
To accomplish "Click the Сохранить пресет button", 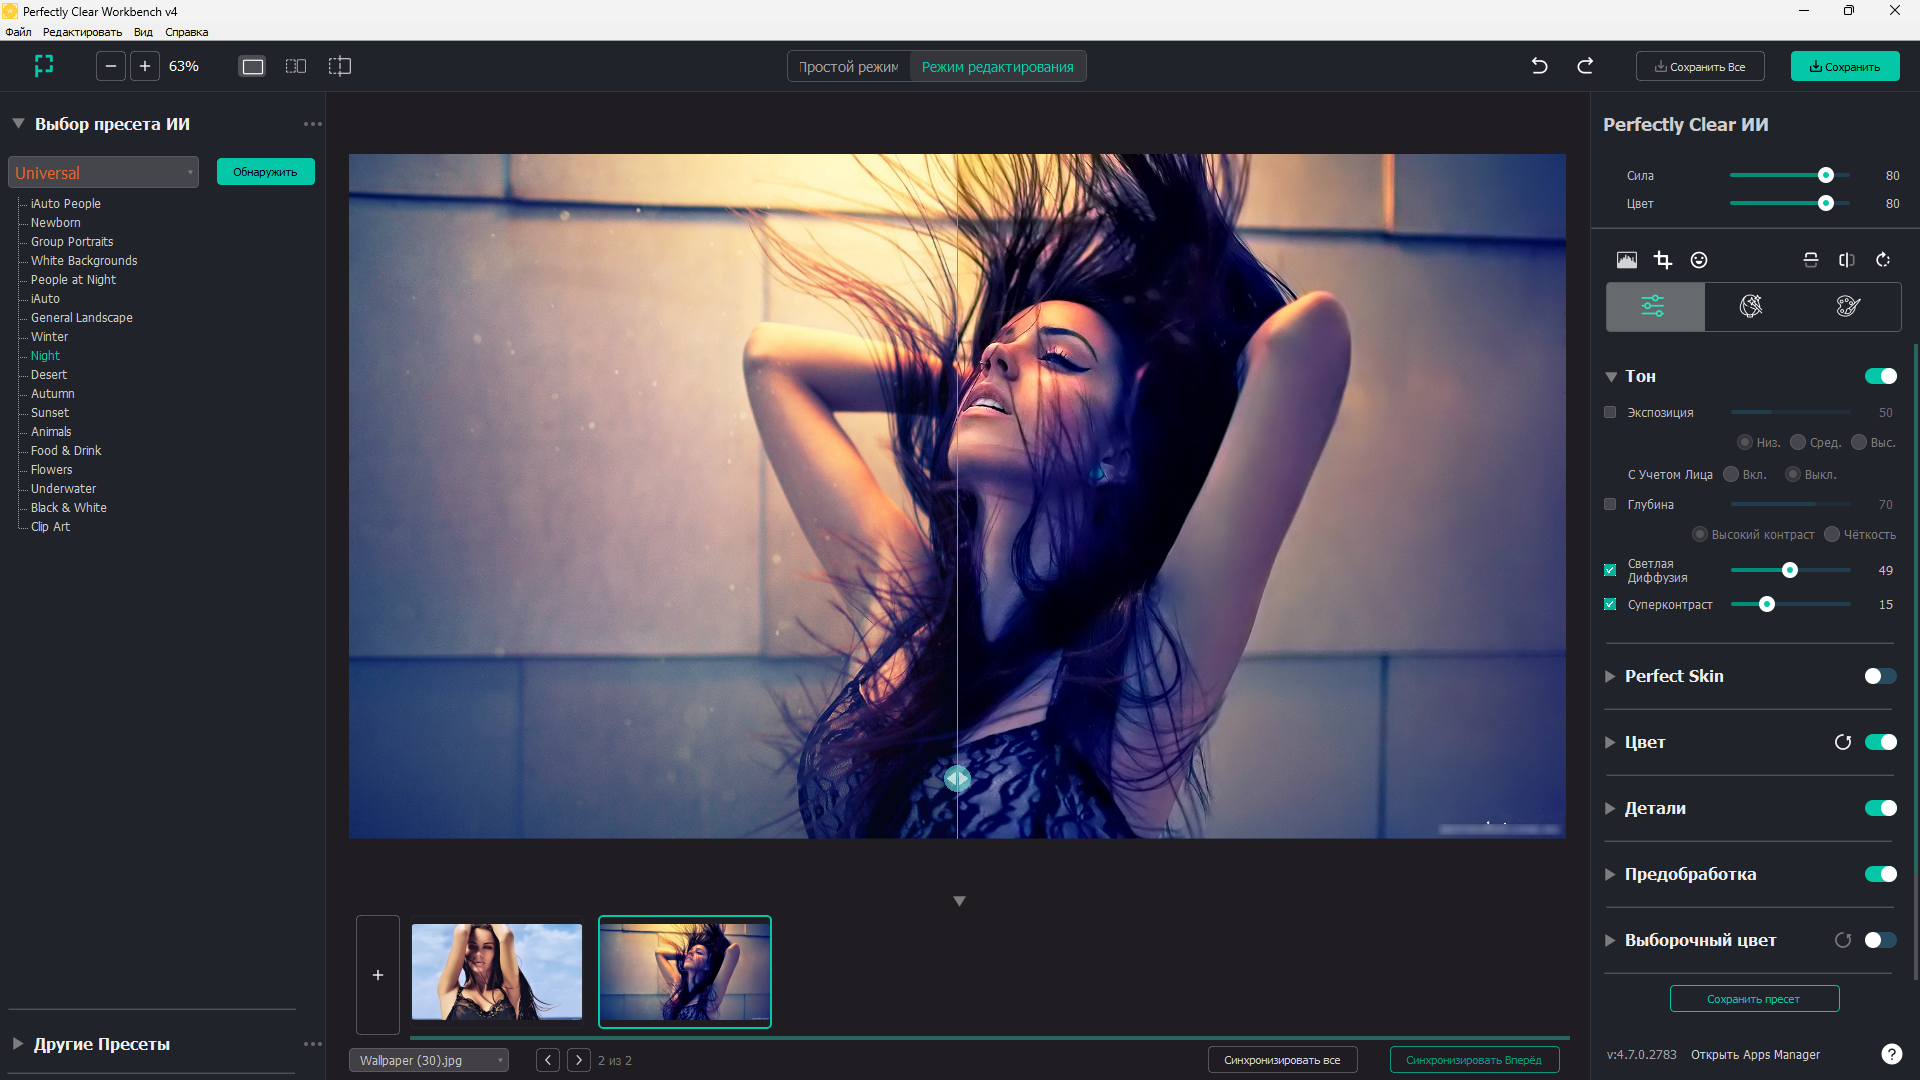I will [1754, 999].
